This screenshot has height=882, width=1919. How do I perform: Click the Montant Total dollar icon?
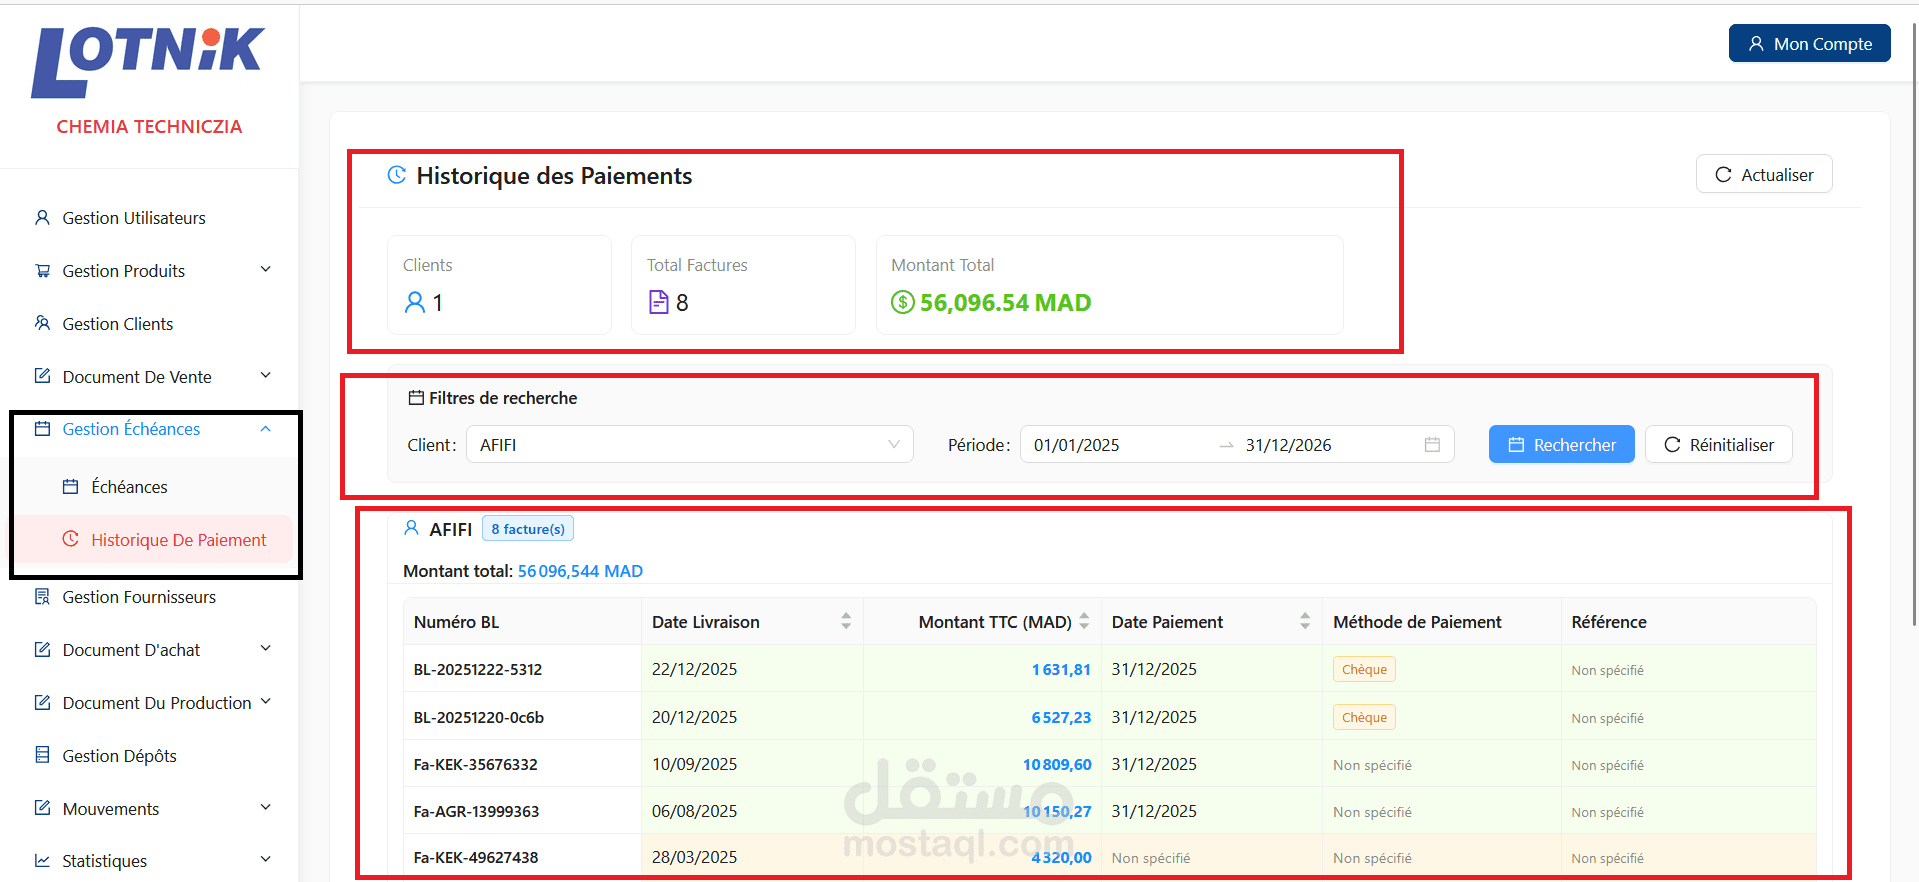point(903,302)
